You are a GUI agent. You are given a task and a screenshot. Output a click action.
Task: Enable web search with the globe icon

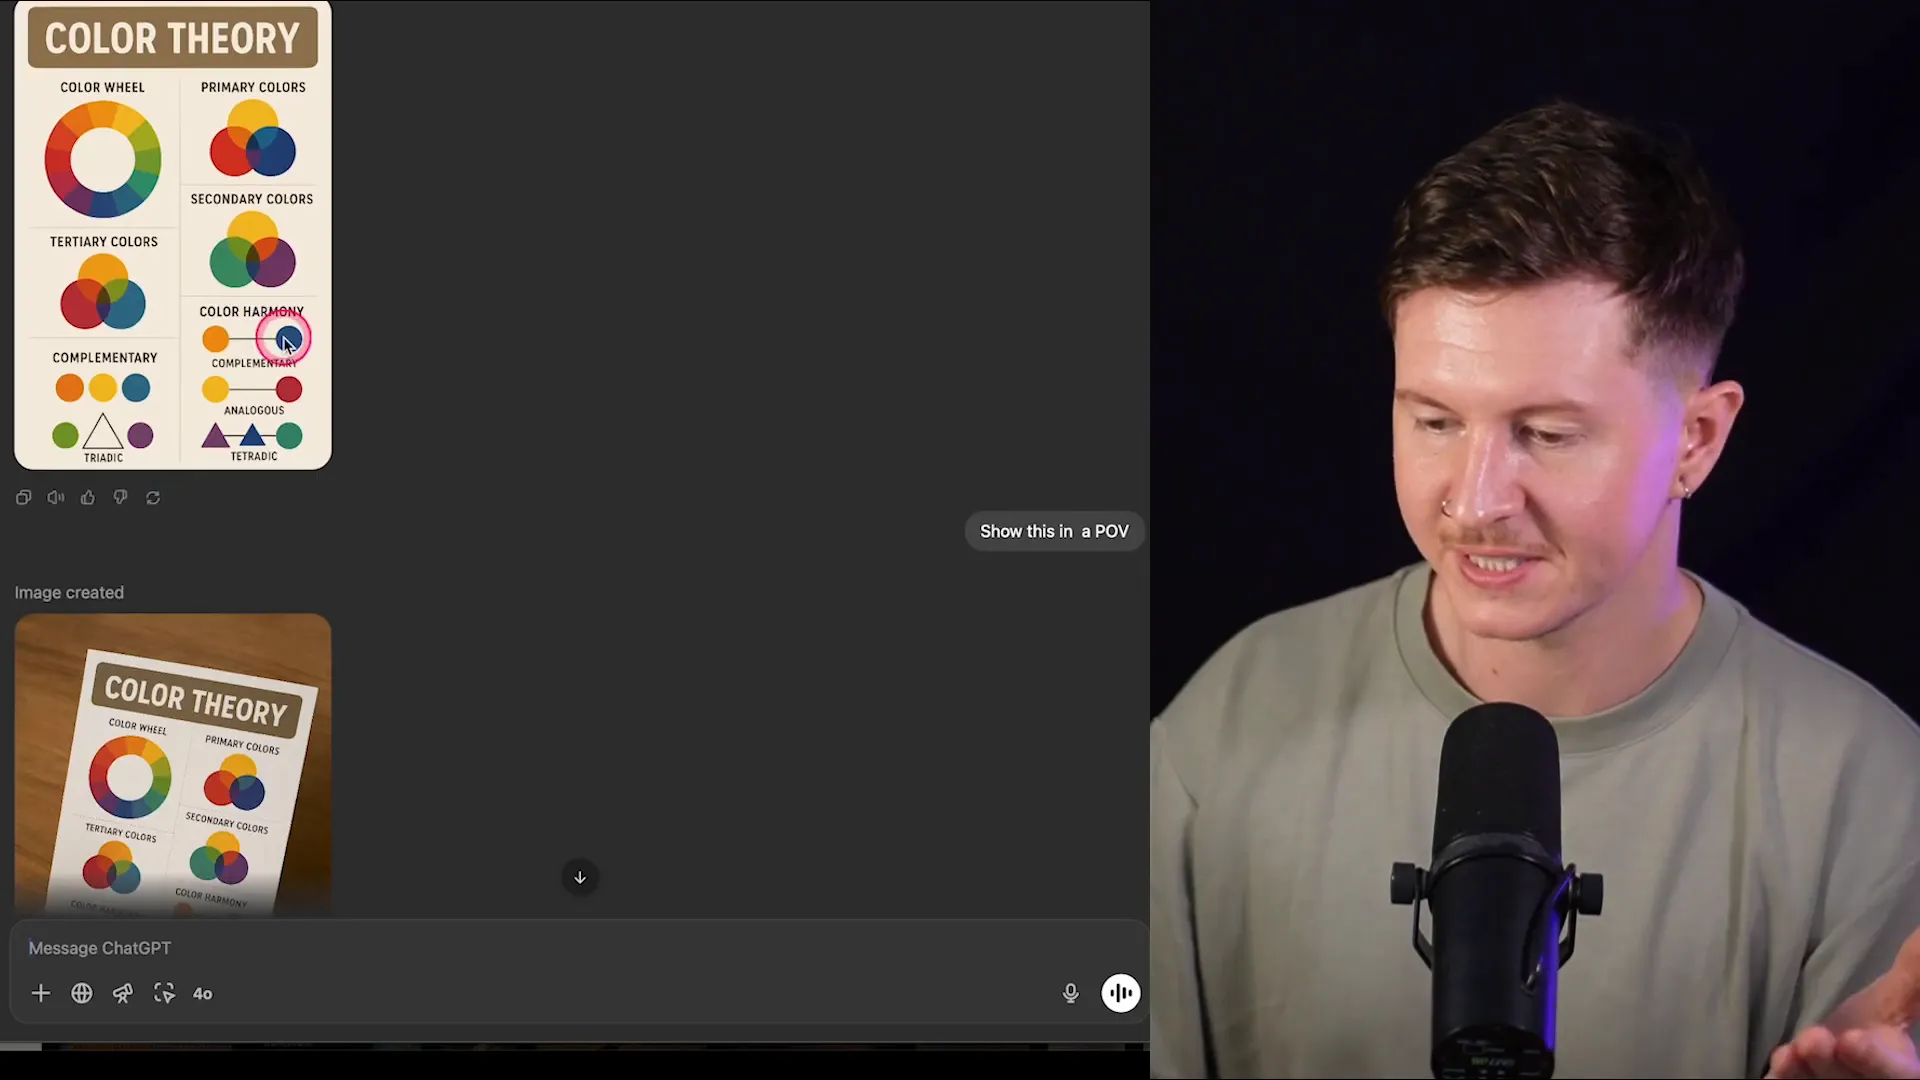click(x=82, y=993)
